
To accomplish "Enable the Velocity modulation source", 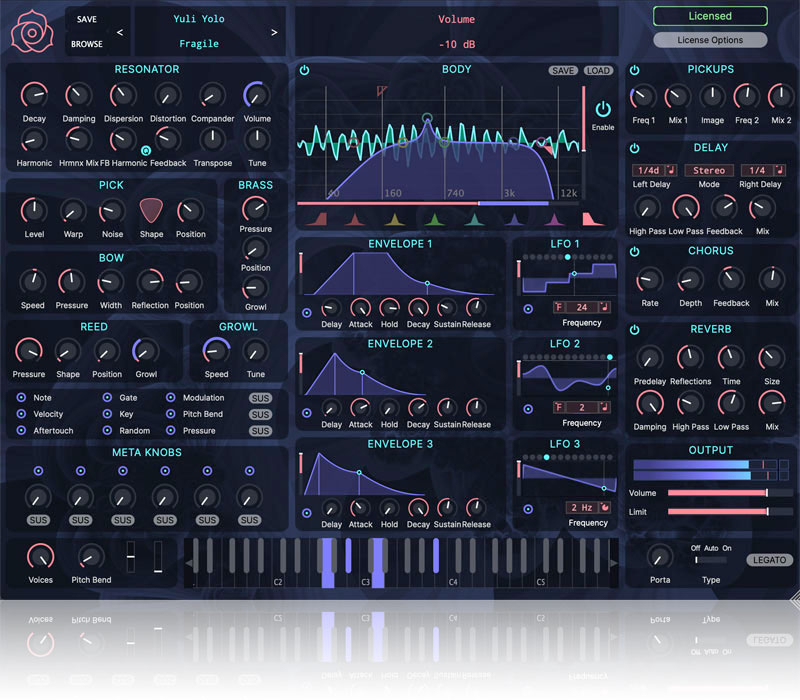I will click(x=21, y=414).
